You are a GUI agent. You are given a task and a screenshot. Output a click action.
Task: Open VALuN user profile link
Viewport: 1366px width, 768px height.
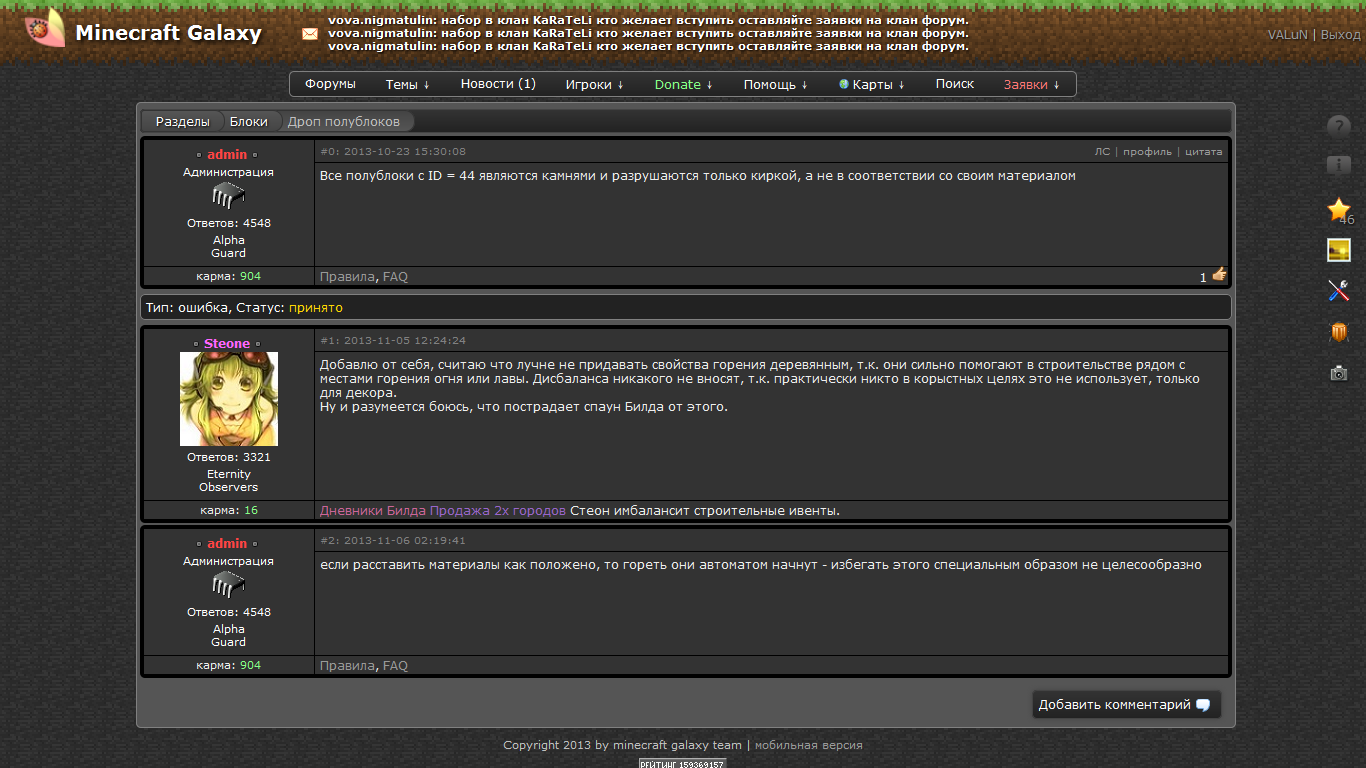pos(1287,34)
